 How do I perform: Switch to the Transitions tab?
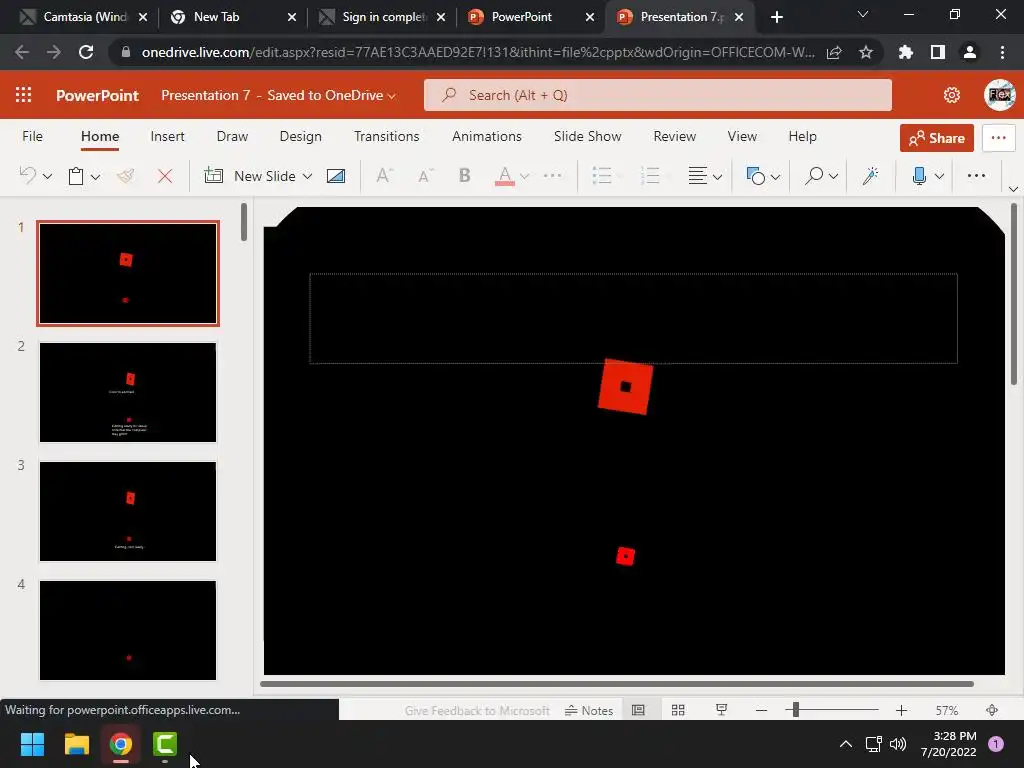[387, 136]
